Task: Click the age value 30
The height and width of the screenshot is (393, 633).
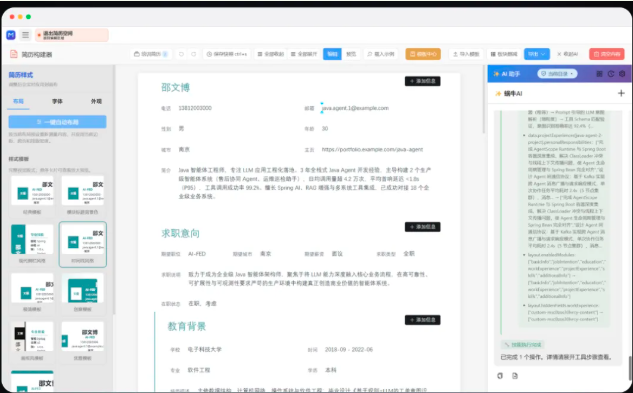Action: 325,129
